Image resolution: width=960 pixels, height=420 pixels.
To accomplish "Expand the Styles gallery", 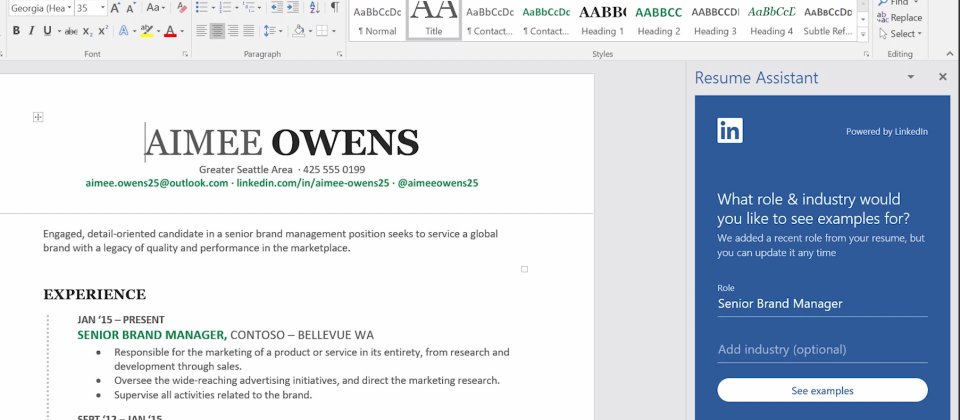I will (863, 35).
